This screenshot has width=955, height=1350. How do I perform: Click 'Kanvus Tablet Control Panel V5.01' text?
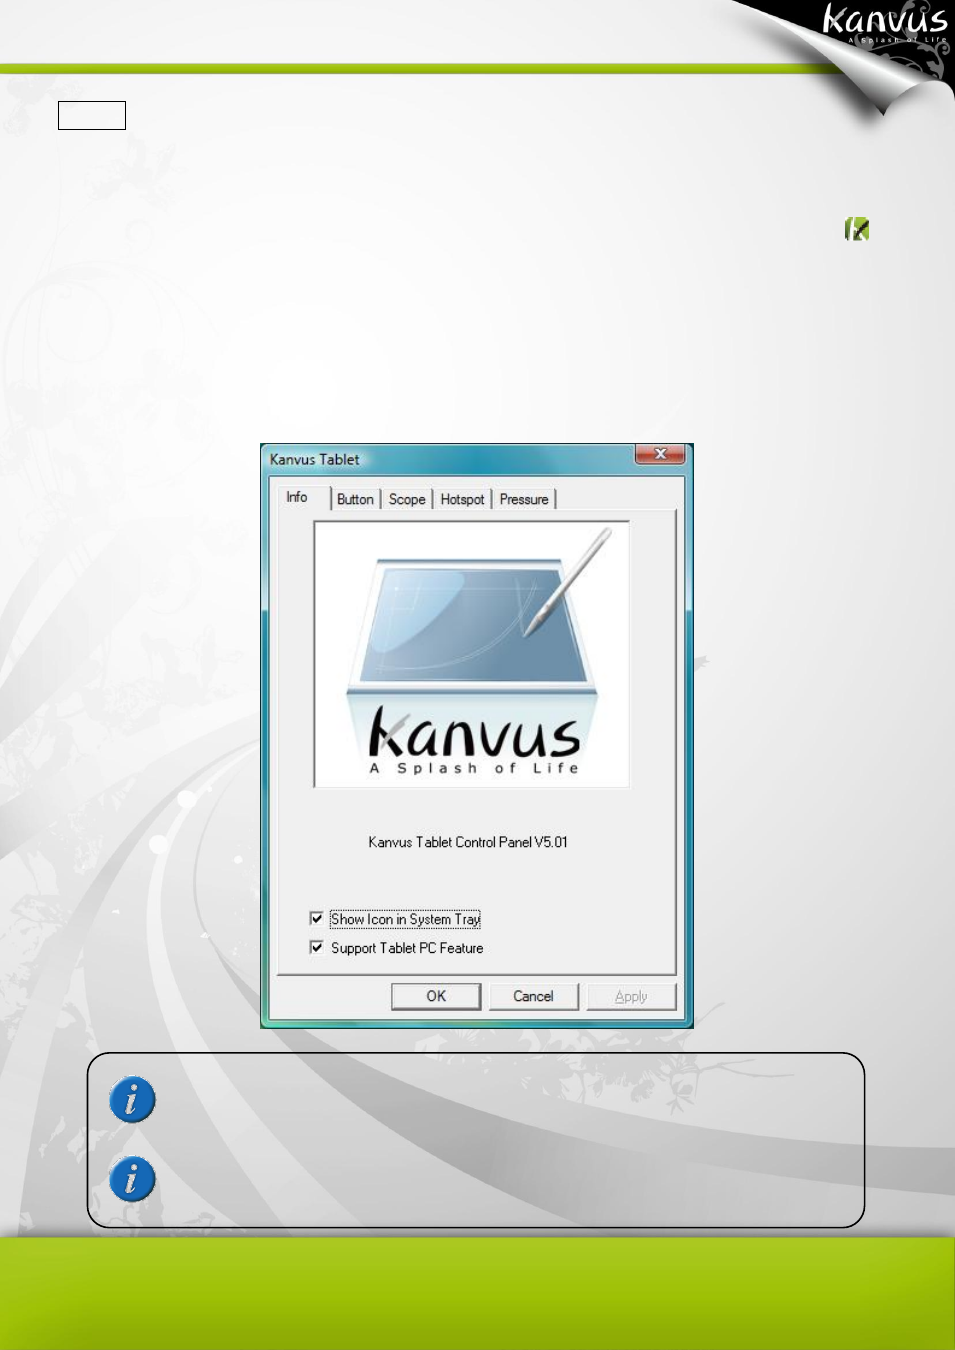pyautogui.click(x=468, y=842)
